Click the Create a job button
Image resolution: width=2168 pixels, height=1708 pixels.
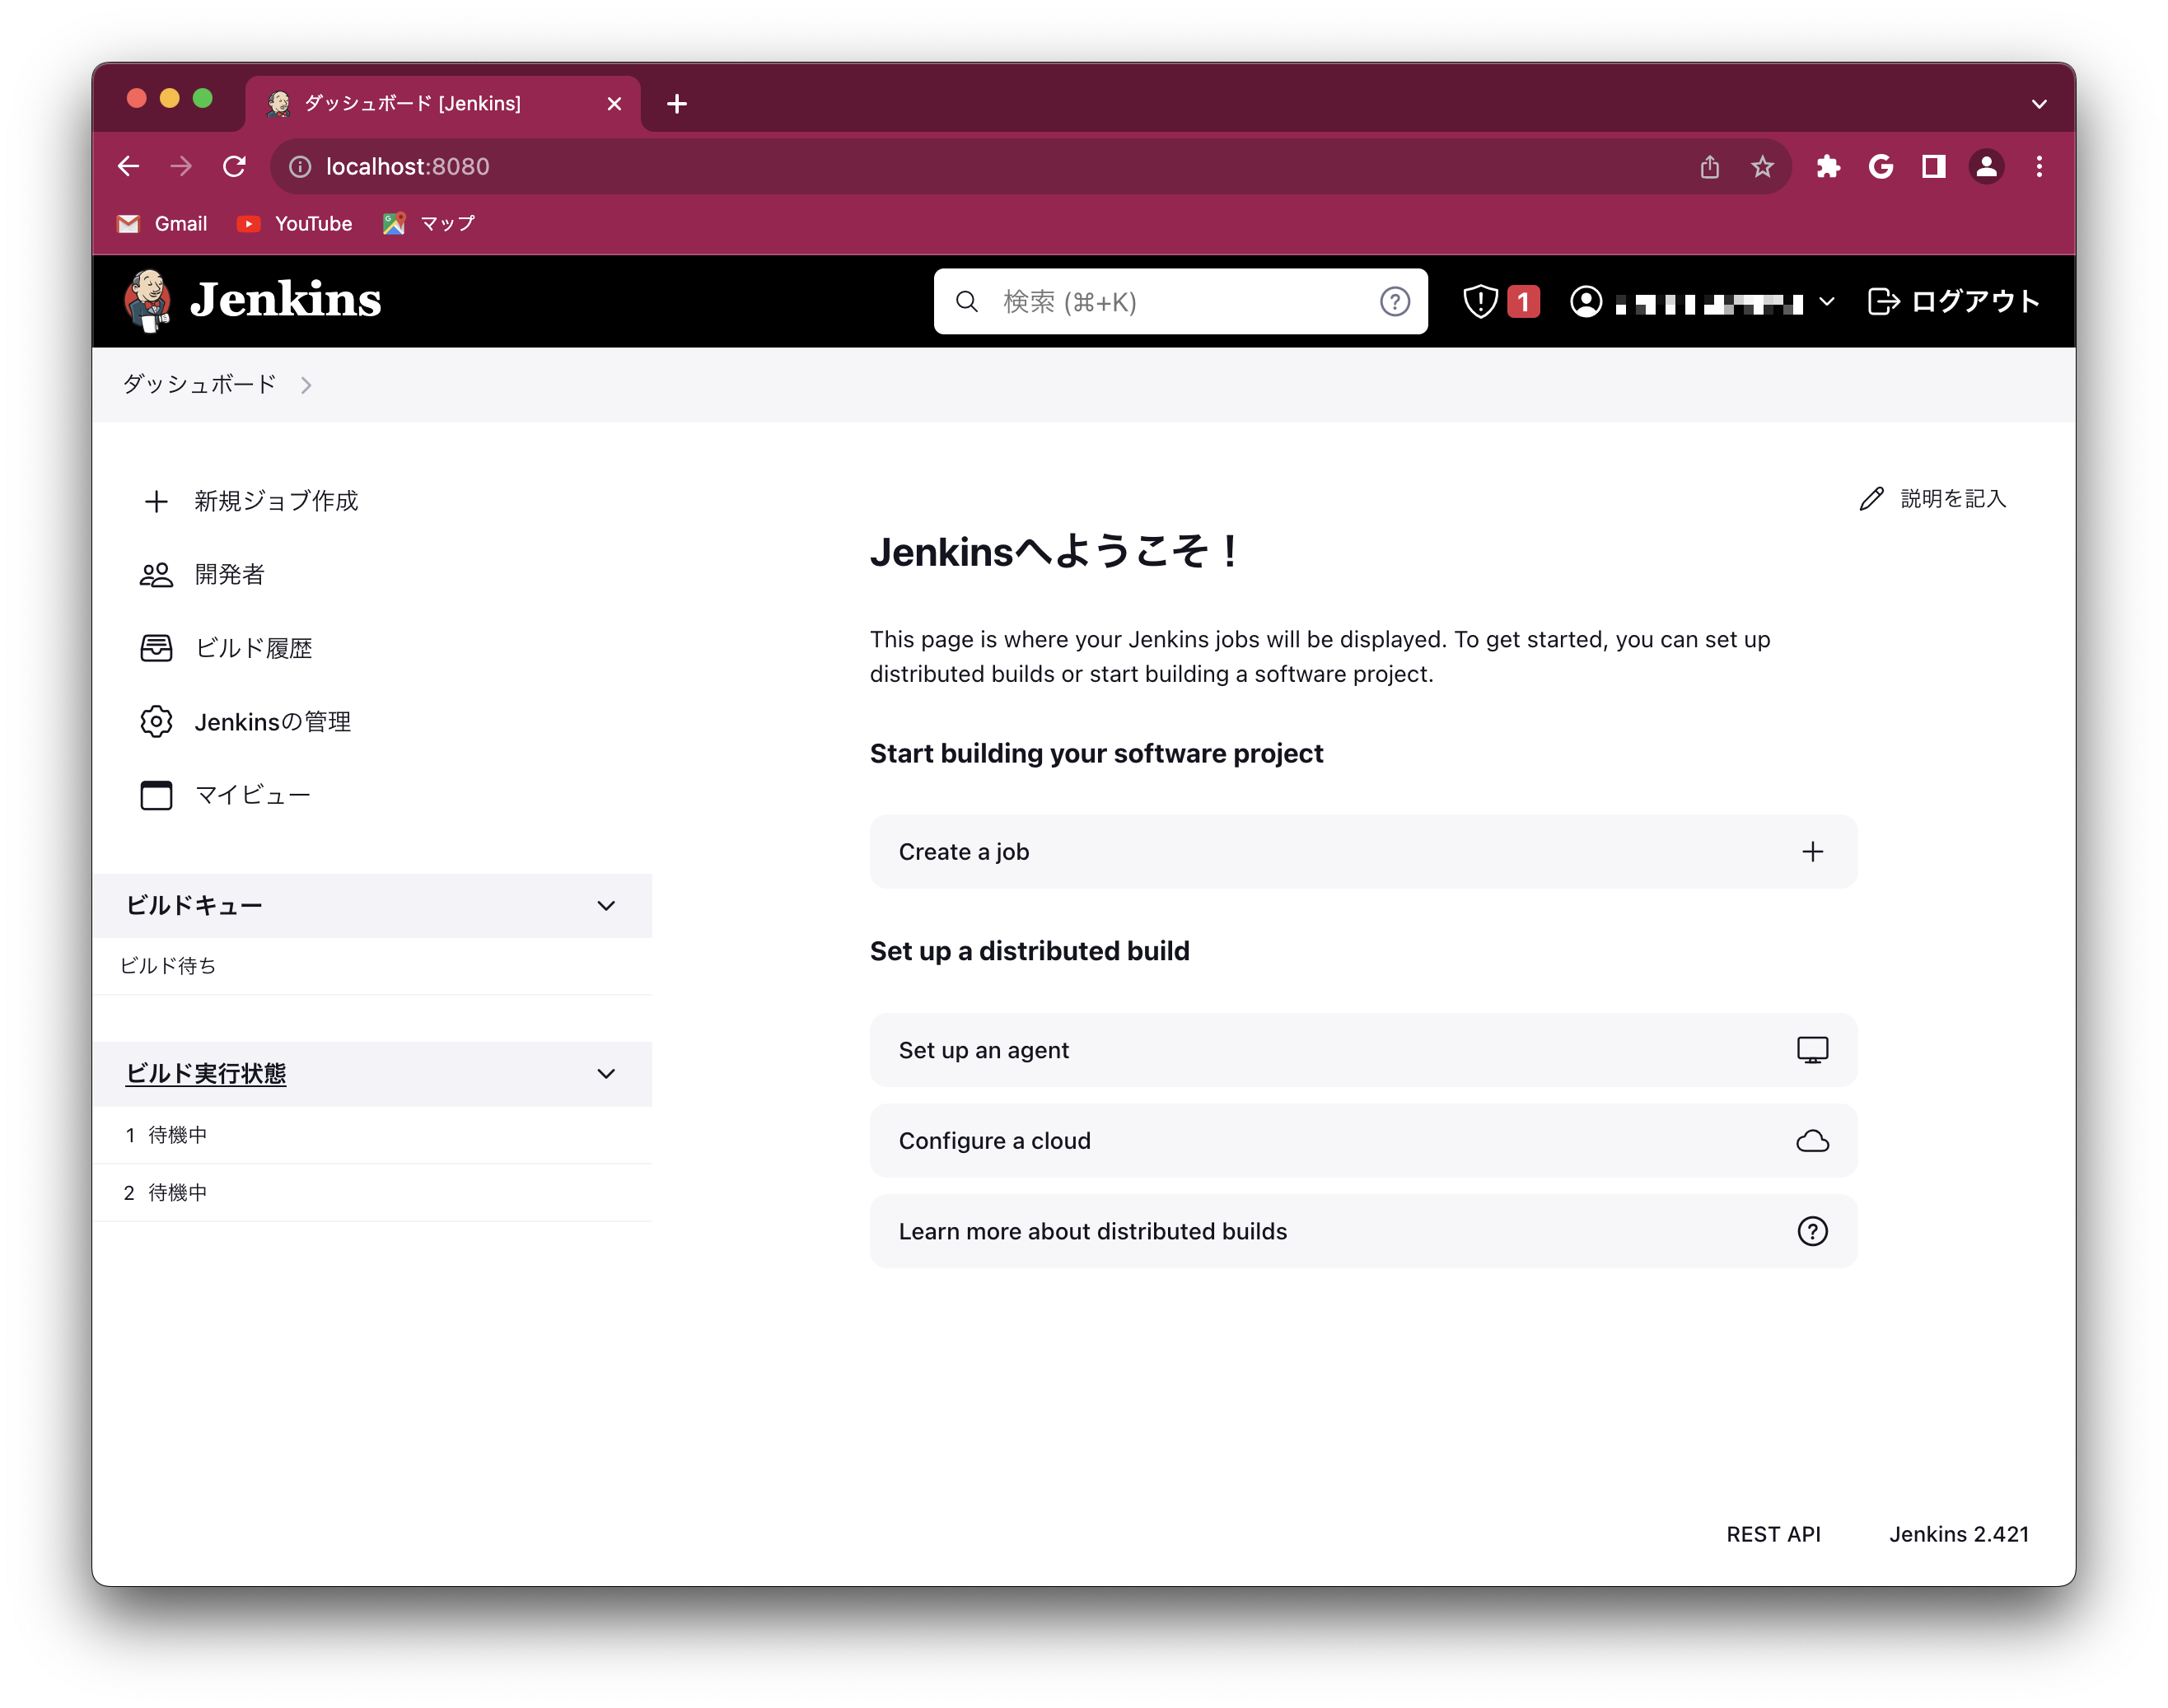[x=1363, y=852]
